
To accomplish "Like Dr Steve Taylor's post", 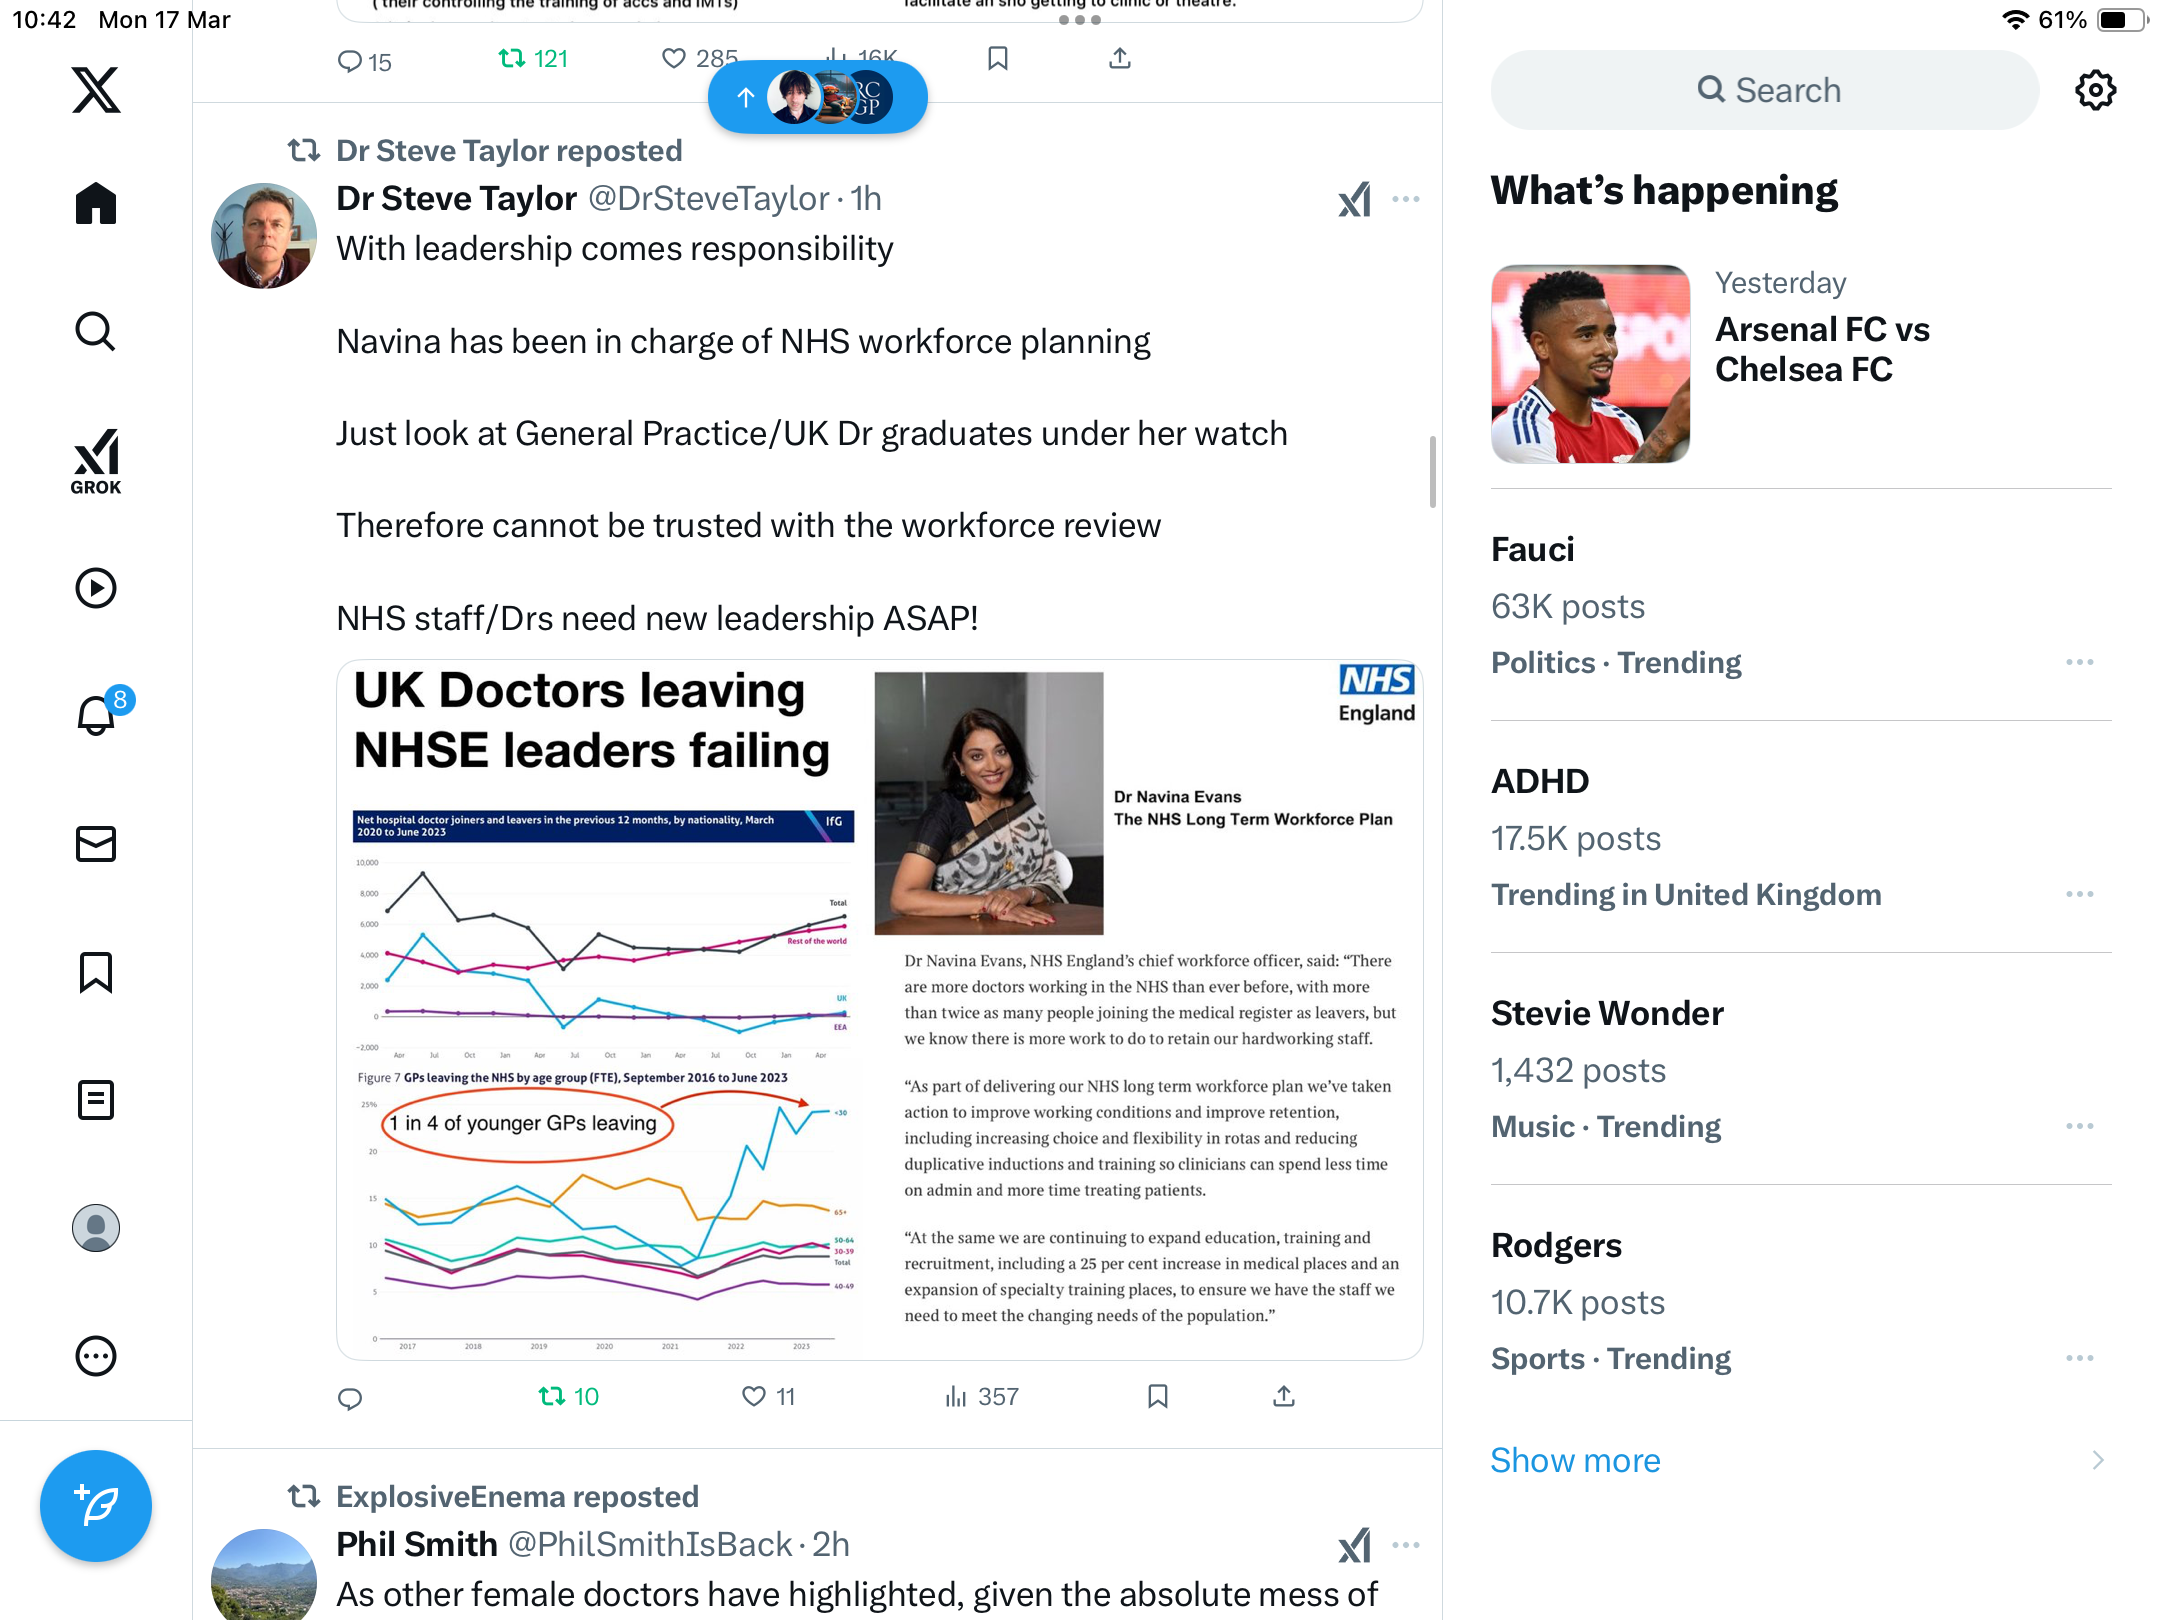I will [768, 1396].
